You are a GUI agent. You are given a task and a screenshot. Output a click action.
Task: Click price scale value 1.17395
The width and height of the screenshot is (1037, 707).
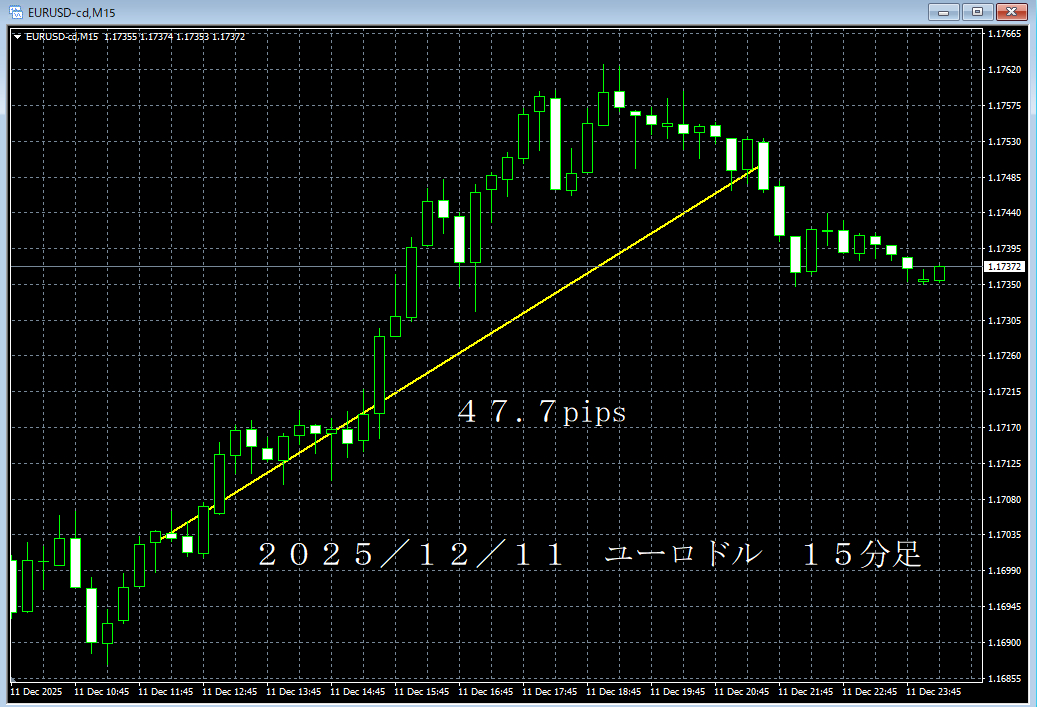(x=1004, y=249)
